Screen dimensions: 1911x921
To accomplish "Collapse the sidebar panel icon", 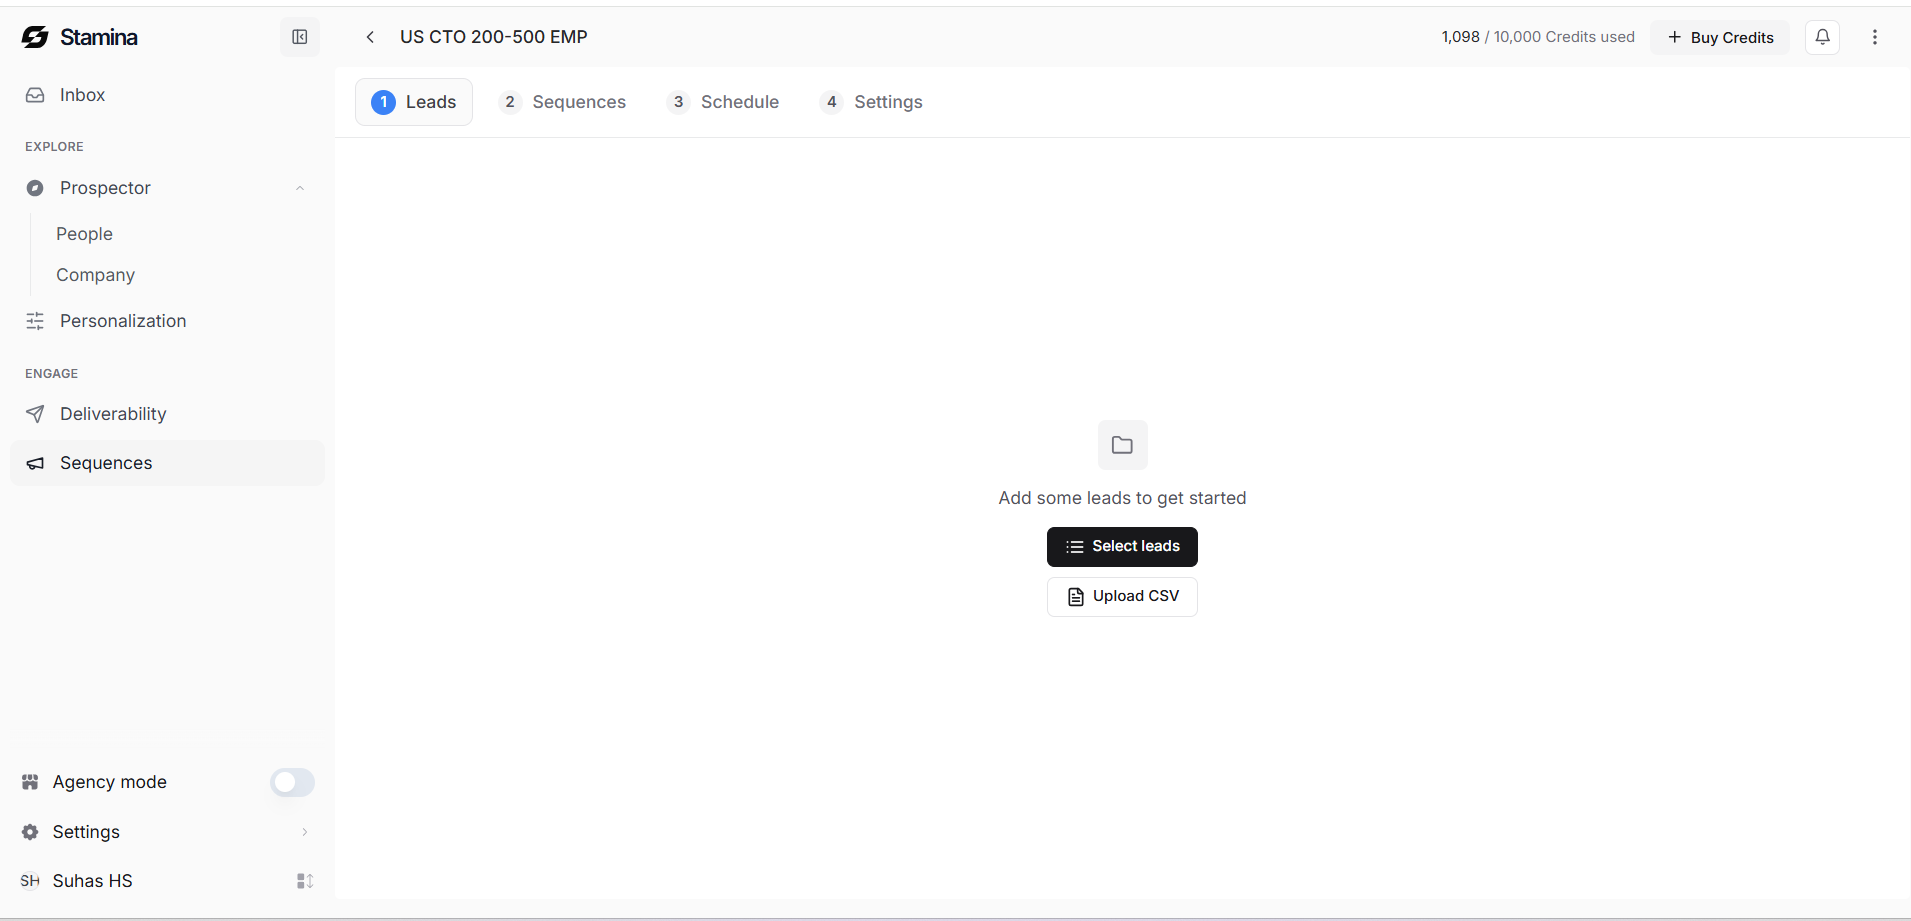I will pos(300,37).
